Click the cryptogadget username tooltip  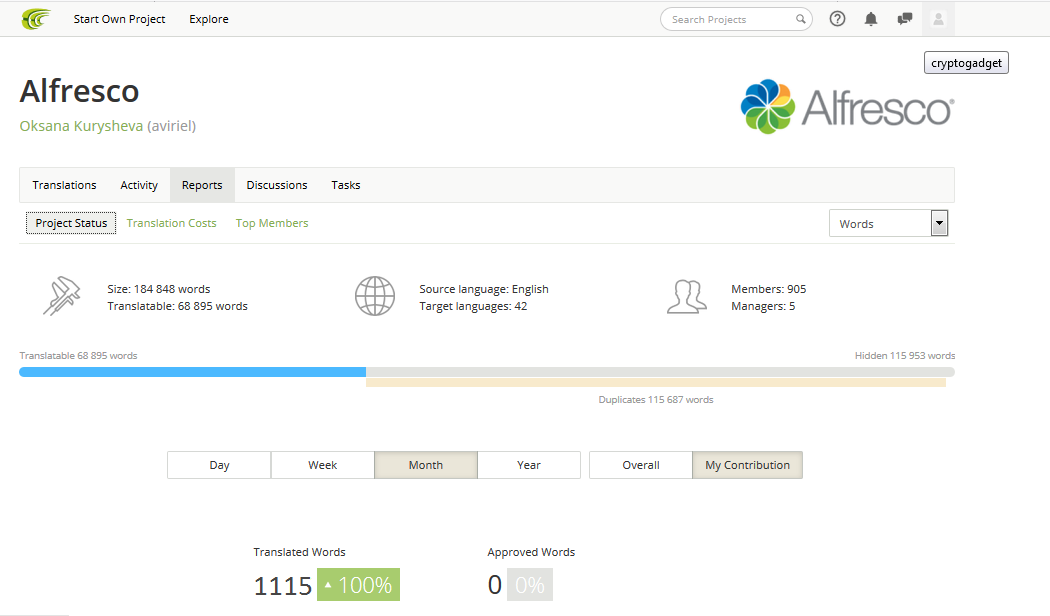[x=966, y=63]
